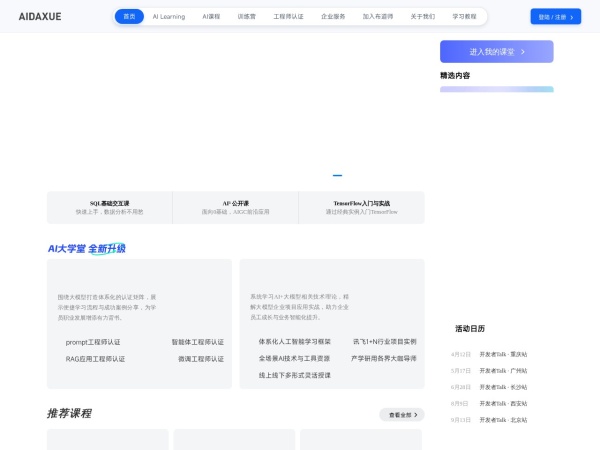Open the SQL基础交互课 card
The image size is (600, 450).
109,207
